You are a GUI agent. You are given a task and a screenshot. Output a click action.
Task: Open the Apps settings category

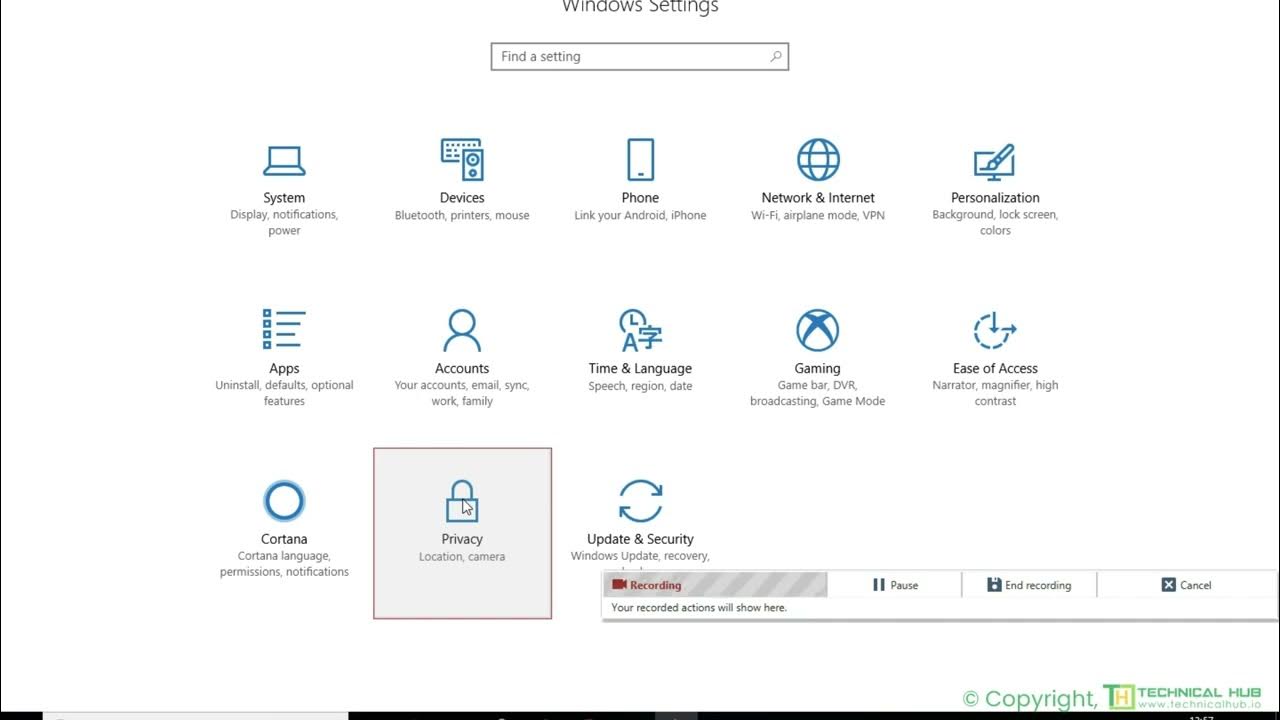click(284, 357)
